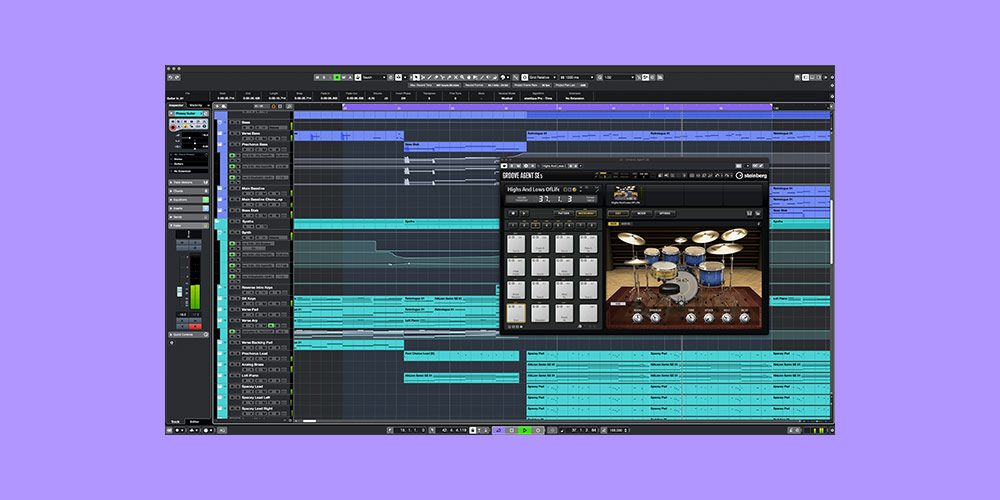
Task: Select the Lofi Piano track
Action: (250, 376)
